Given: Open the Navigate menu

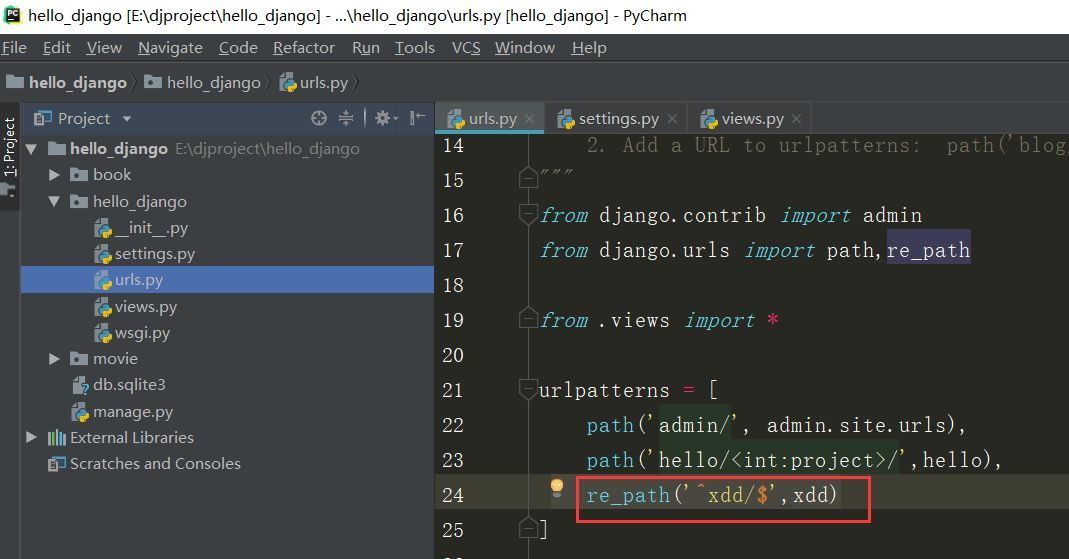Looking at the screenshot, I should coord(170,48).
